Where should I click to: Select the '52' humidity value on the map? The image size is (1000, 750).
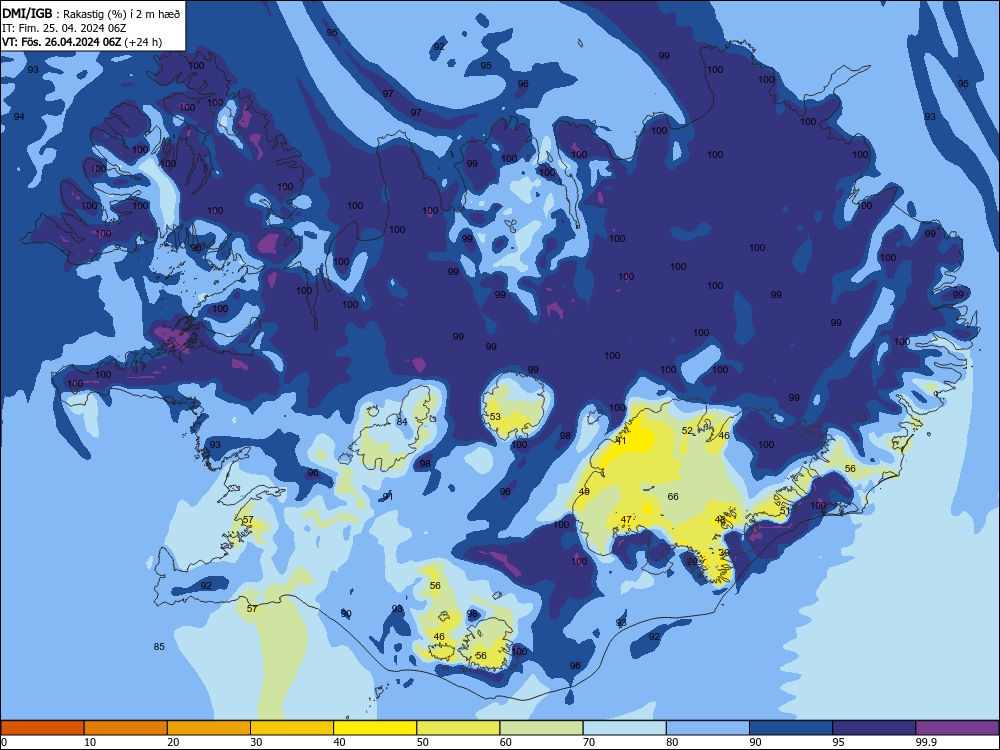(x=687, y=430)
